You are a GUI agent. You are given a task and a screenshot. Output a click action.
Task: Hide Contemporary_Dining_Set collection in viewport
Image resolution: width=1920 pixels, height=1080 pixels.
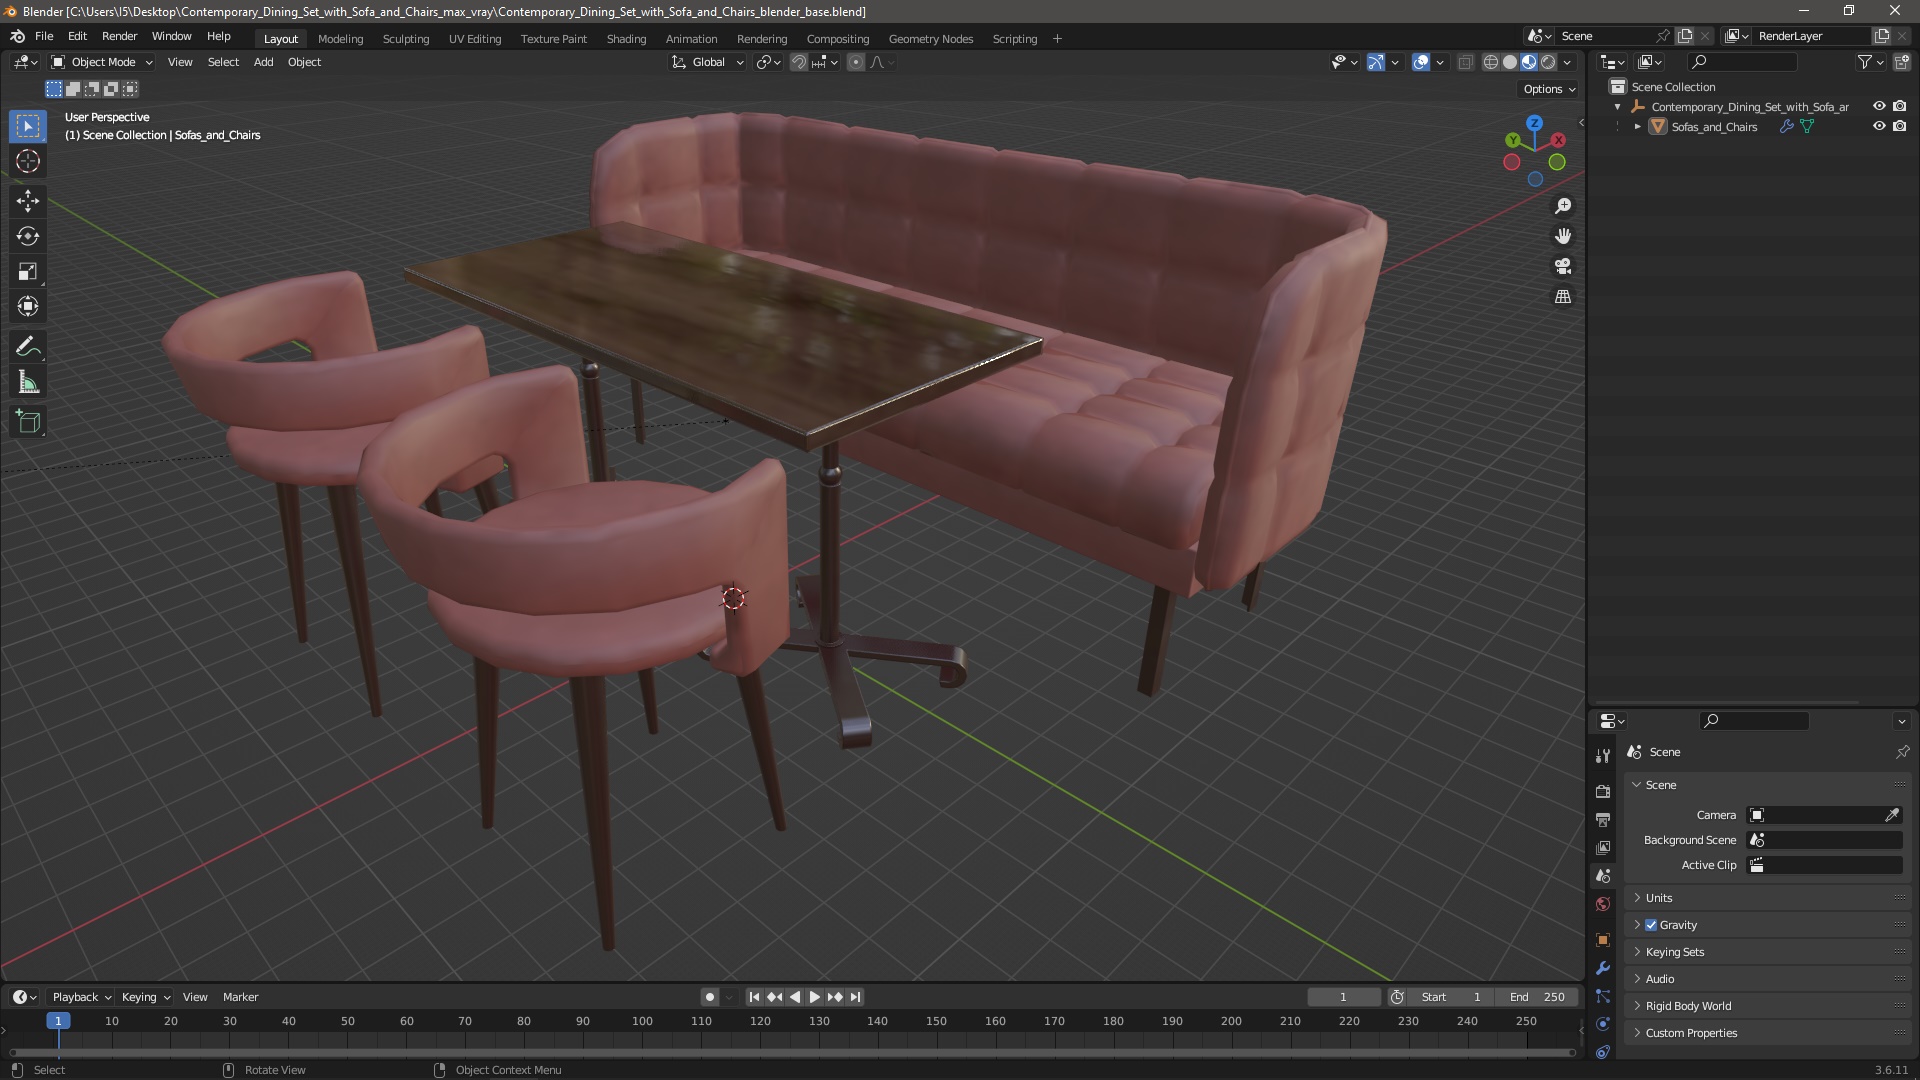1879,106
